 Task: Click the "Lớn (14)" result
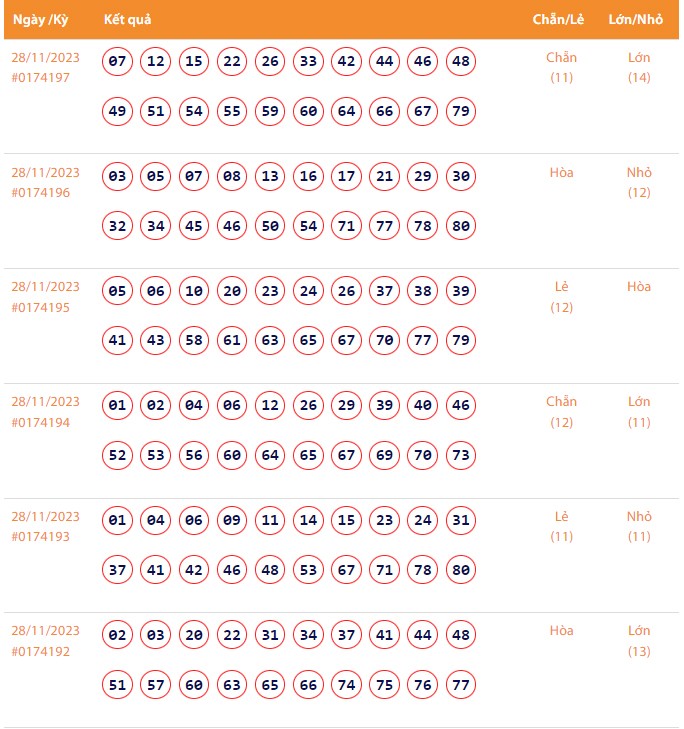(x=639, y=67)
